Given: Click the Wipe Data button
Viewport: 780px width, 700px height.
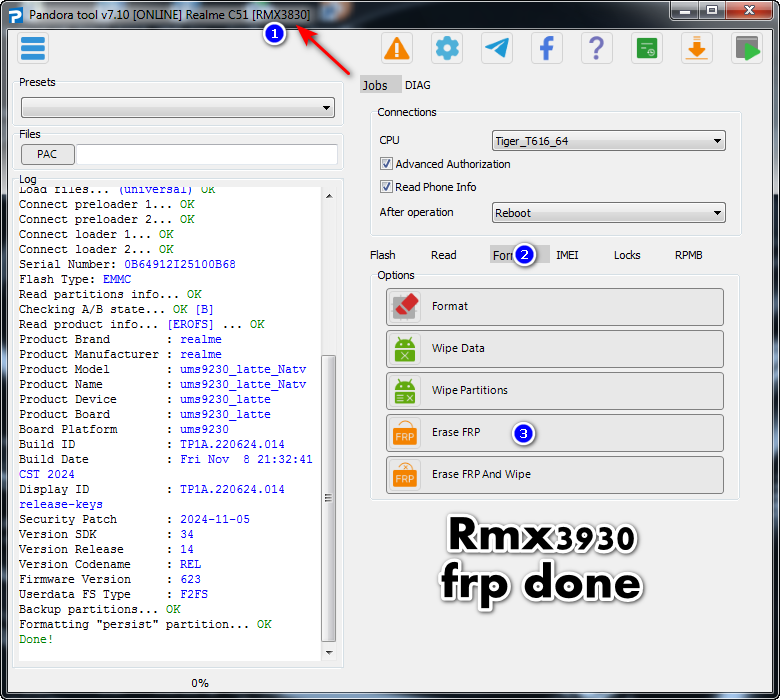Looking at the screenshot, I should pyautogui.click(x=555, y=349).
